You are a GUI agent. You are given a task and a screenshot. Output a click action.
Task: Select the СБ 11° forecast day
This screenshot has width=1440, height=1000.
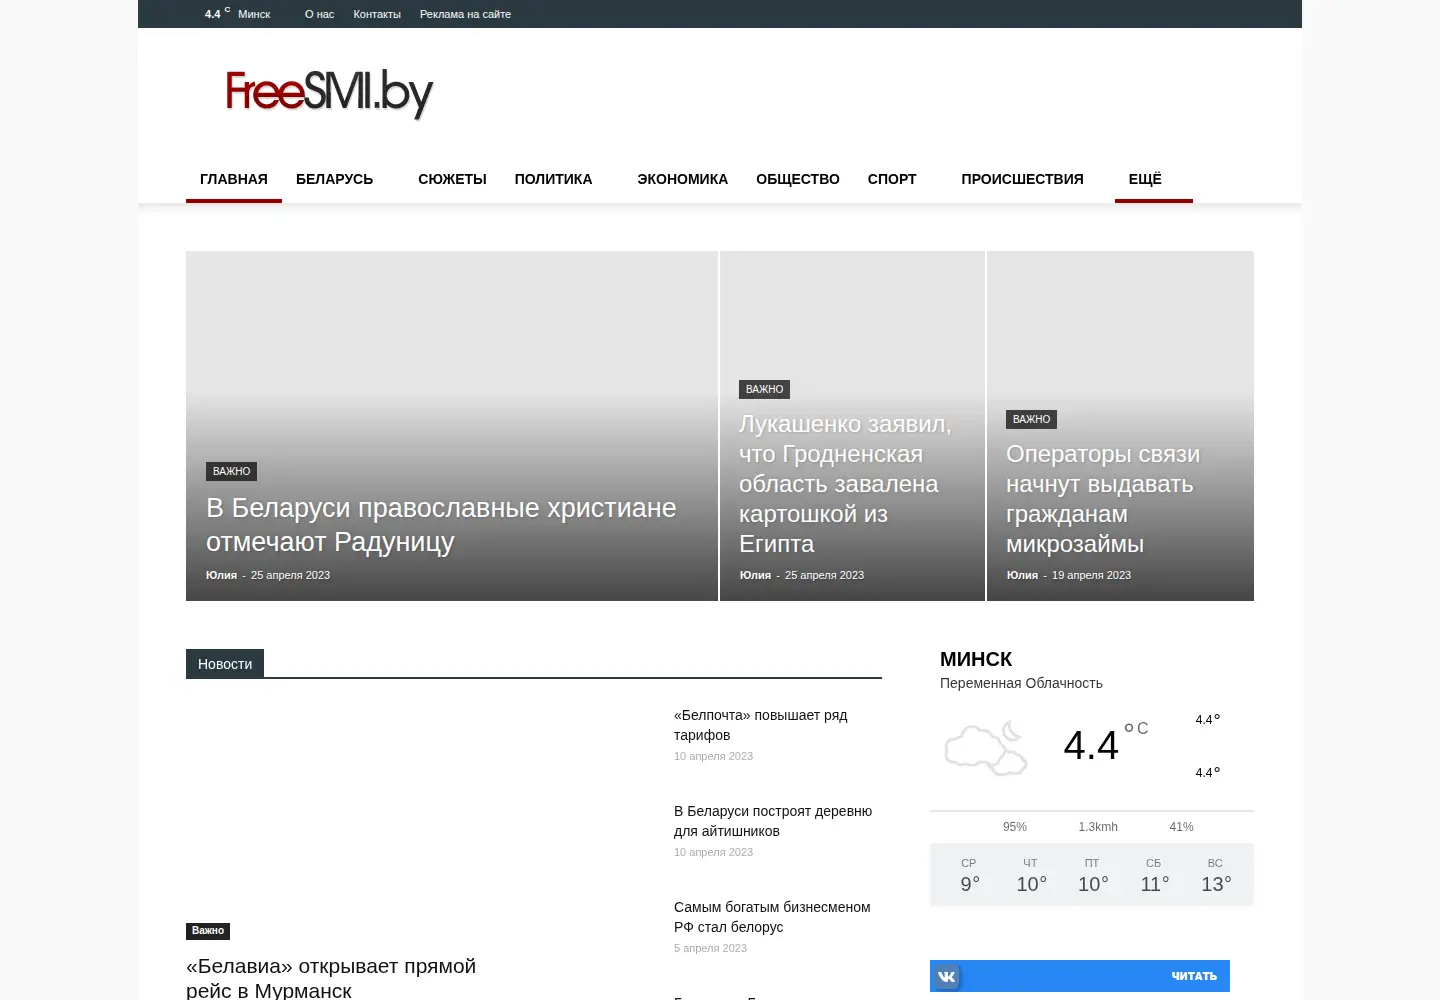[x=1154, y=875]
